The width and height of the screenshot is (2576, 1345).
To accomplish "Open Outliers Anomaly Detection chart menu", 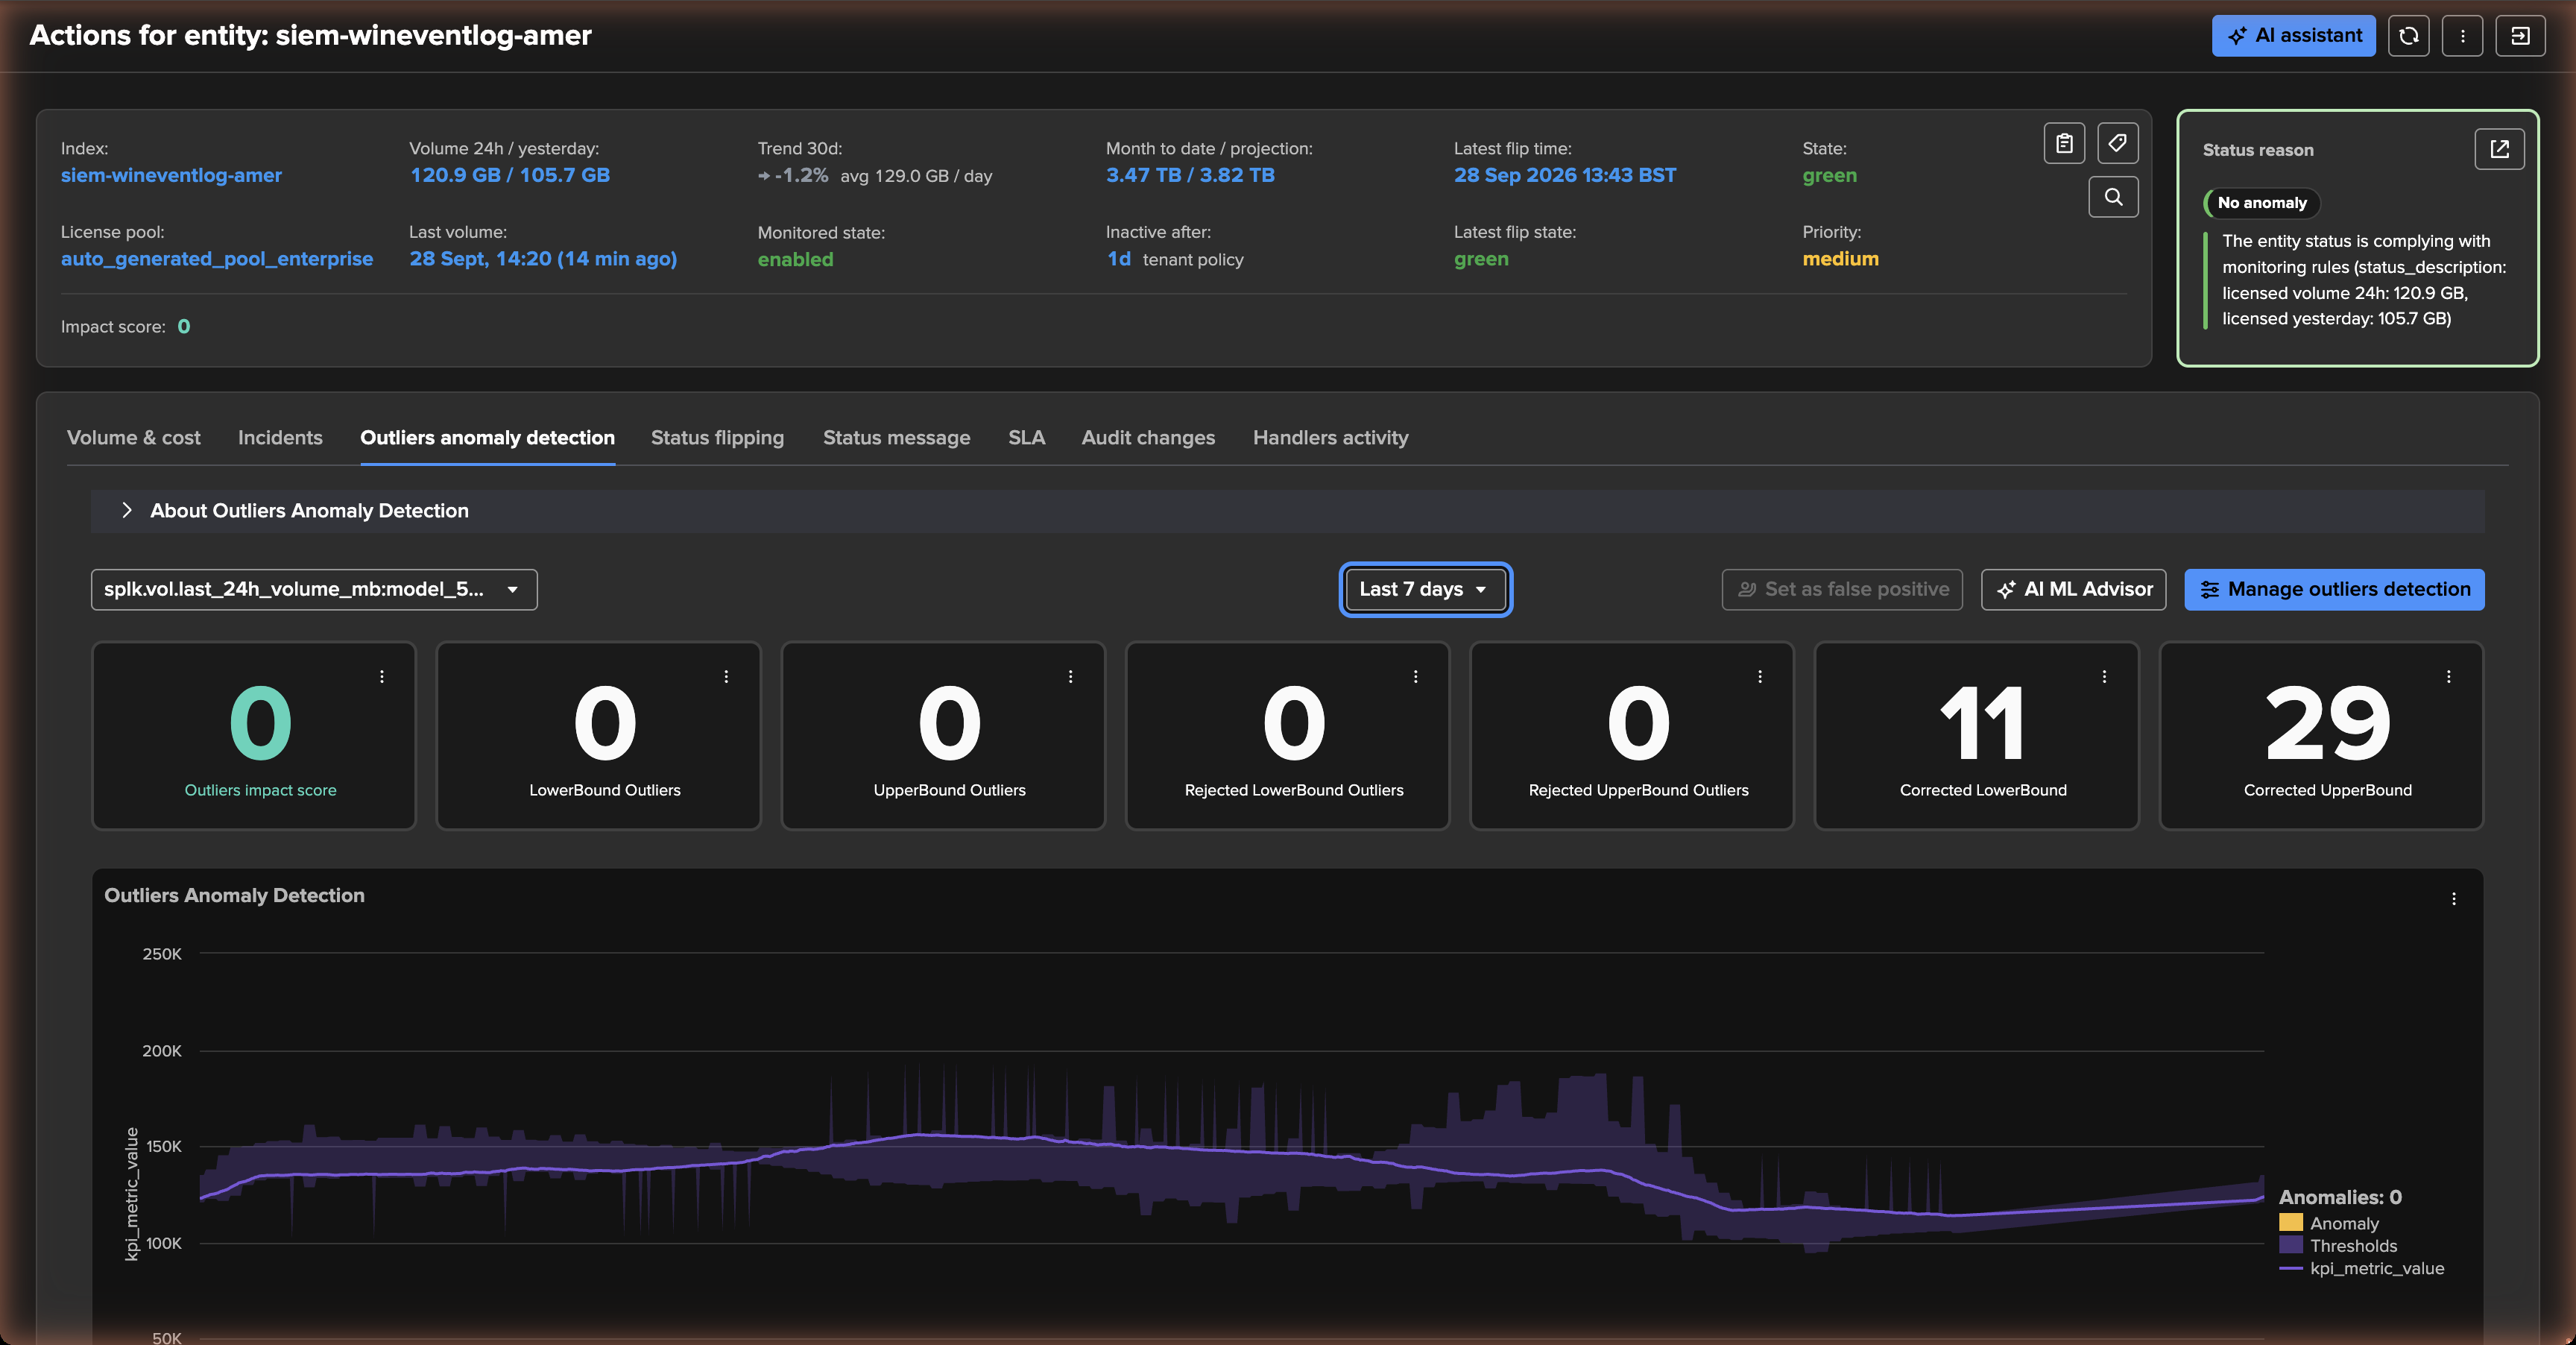I will coord(2453,898).
